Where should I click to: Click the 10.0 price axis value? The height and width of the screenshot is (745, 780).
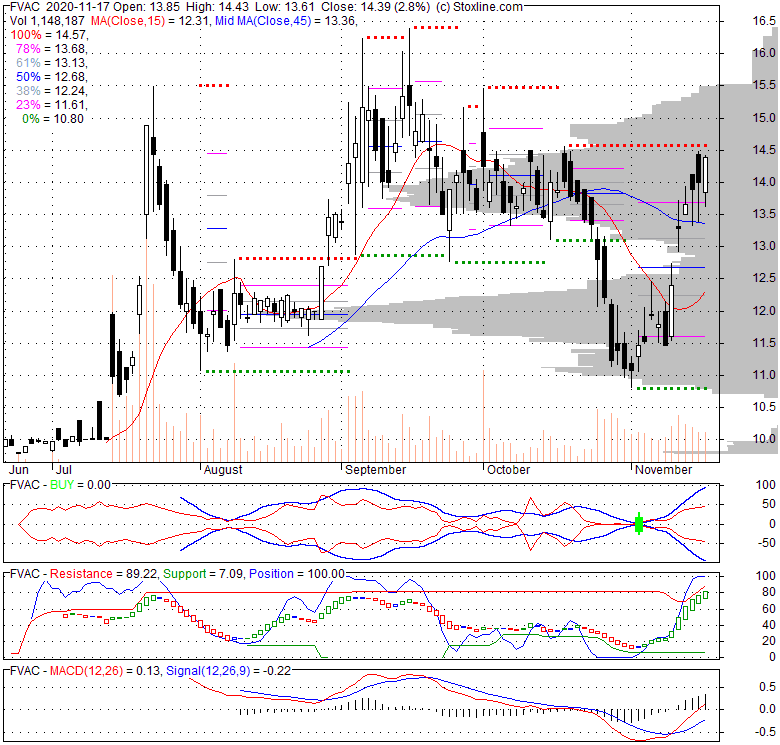pyautogui.click(x=764, y=439)
